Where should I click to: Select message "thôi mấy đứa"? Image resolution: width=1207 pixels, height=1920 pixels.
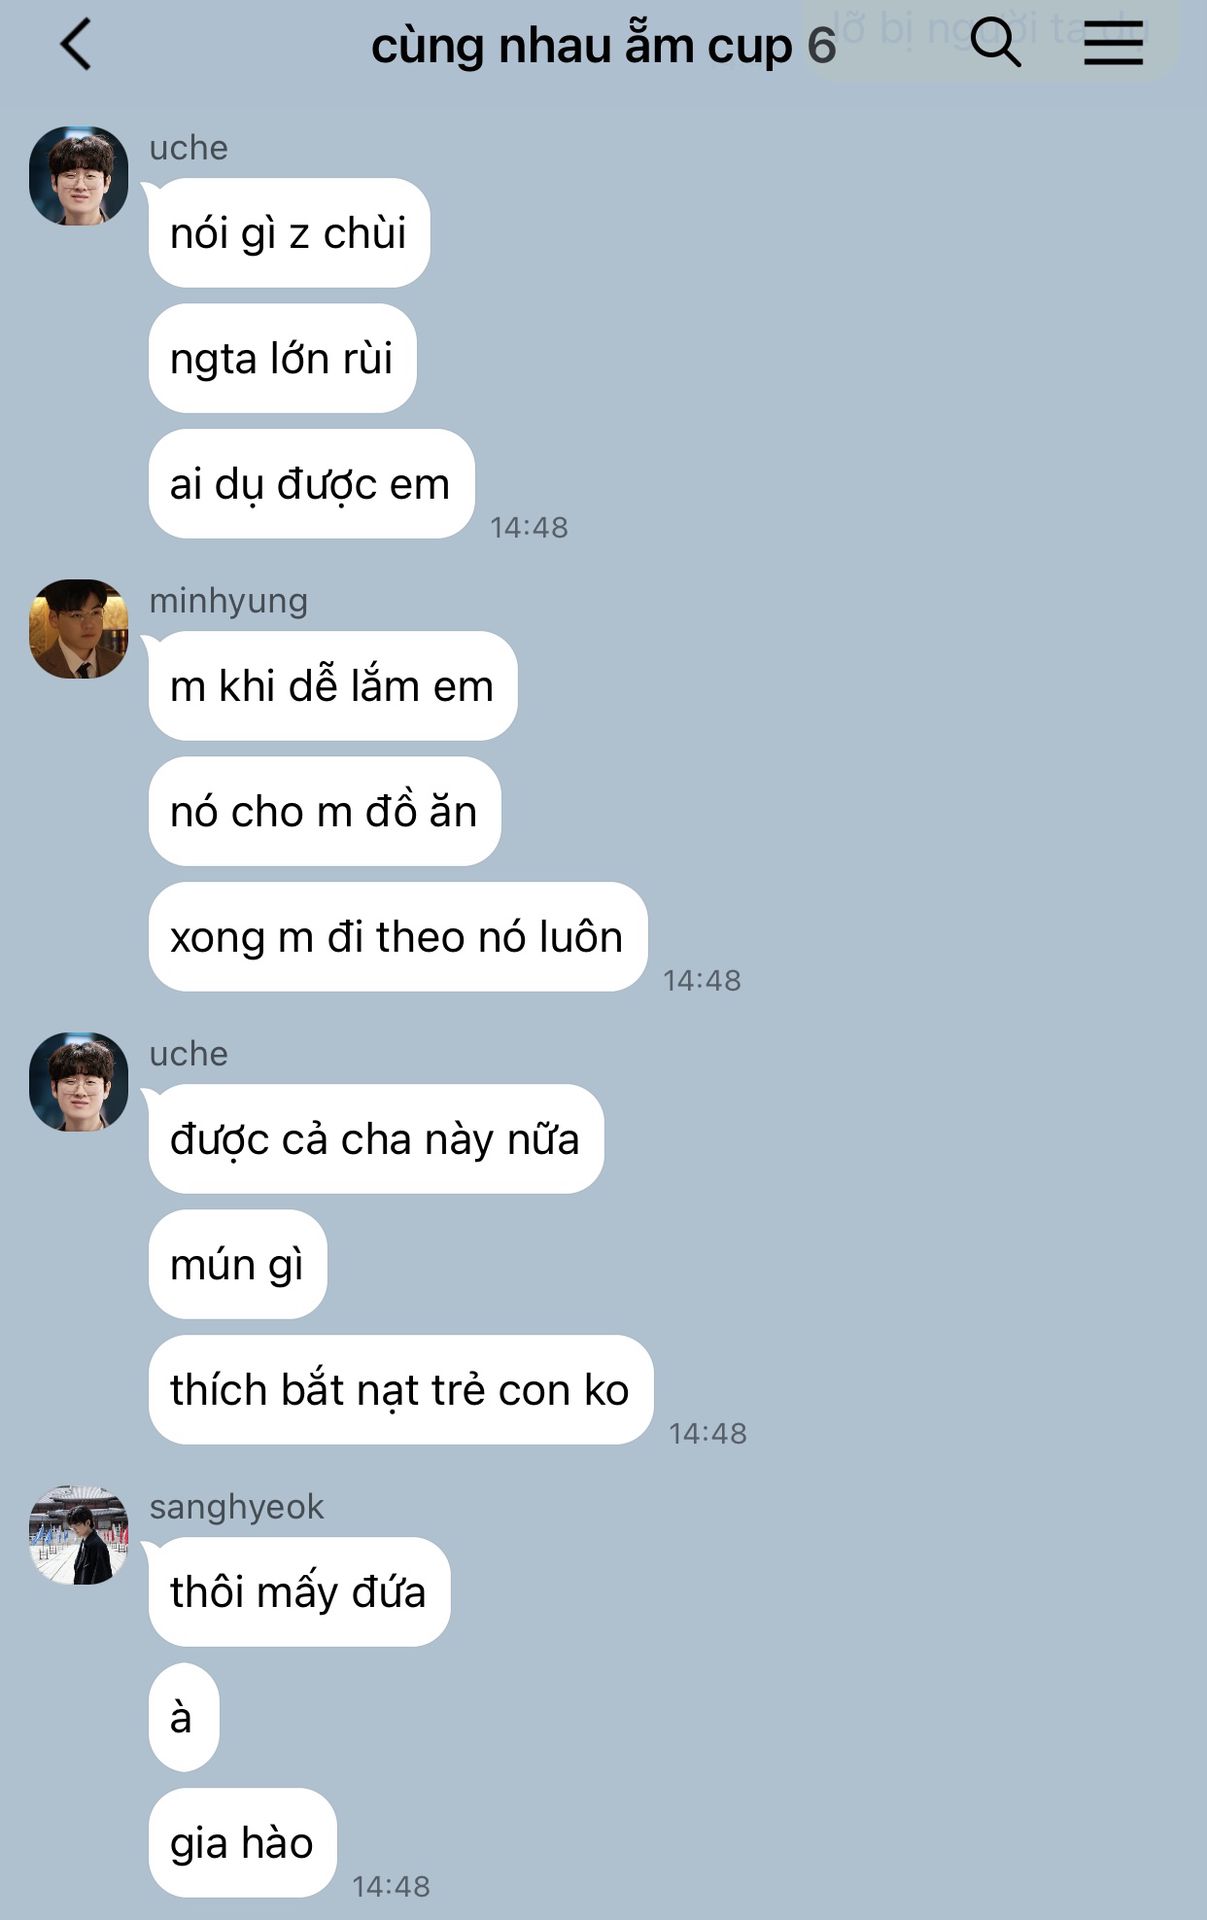tap(299, 1592)
